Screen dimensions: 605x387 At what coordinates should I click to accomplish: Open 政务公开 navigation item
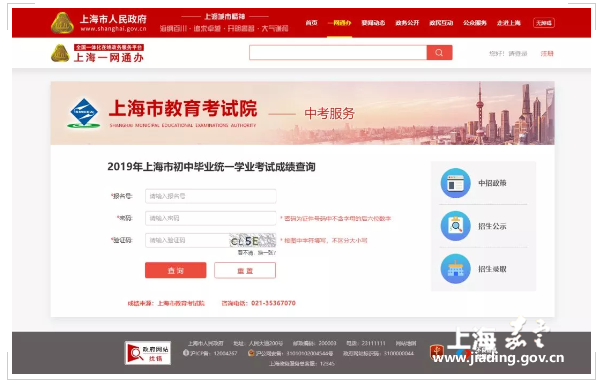pyautogui.click(x=407, y=23)
